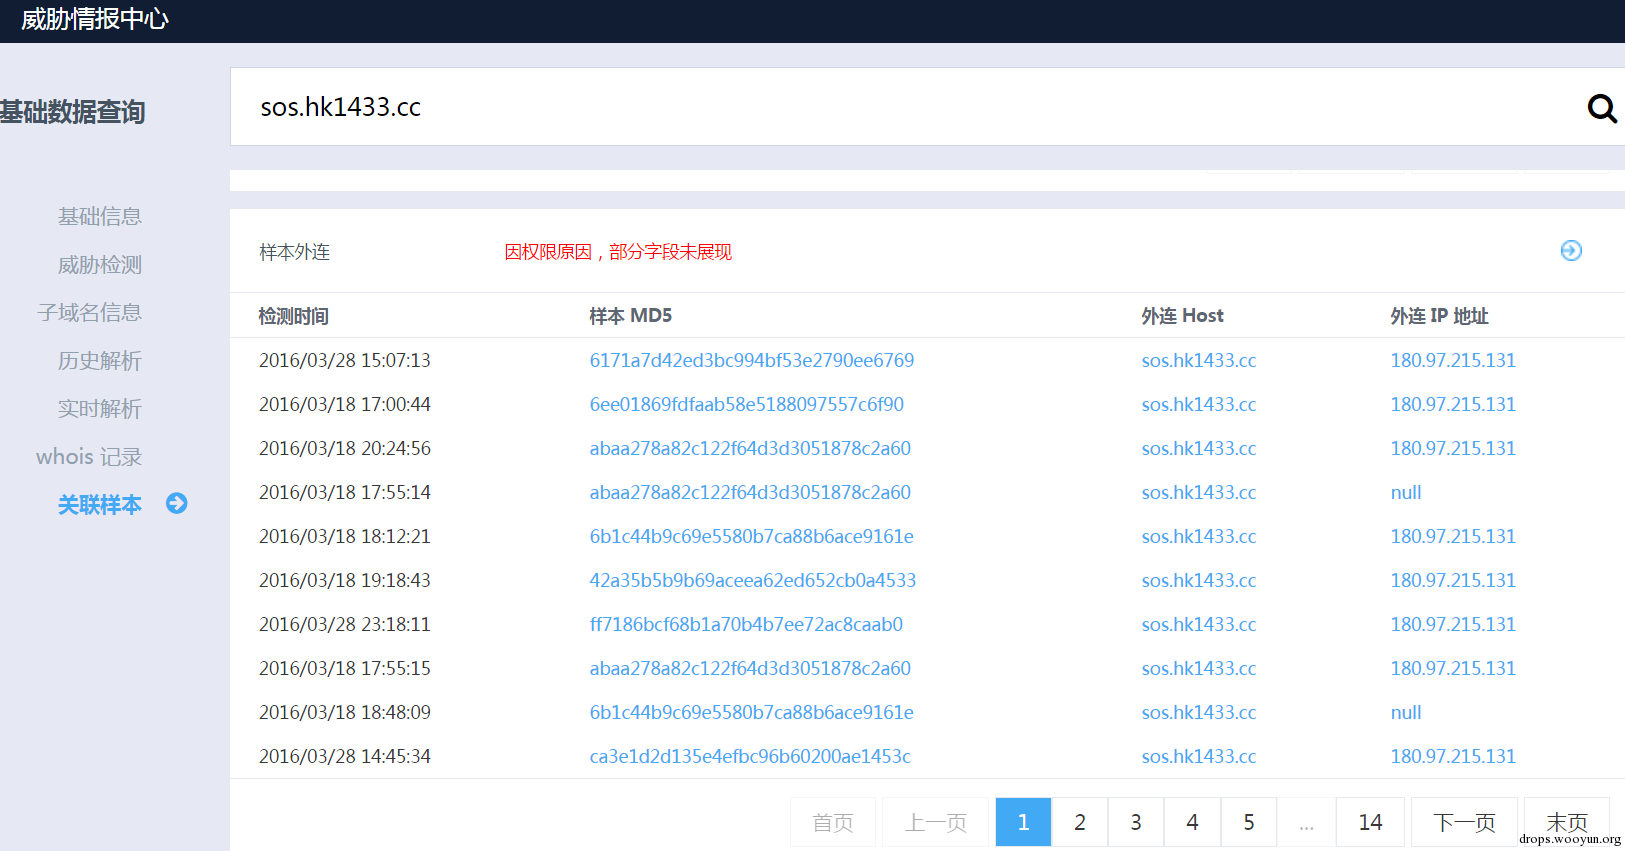The height and width of the screenshot is (851, 1625).
Task: Select 实时解析 in the sidebar
Action: (x=100, y=408)
